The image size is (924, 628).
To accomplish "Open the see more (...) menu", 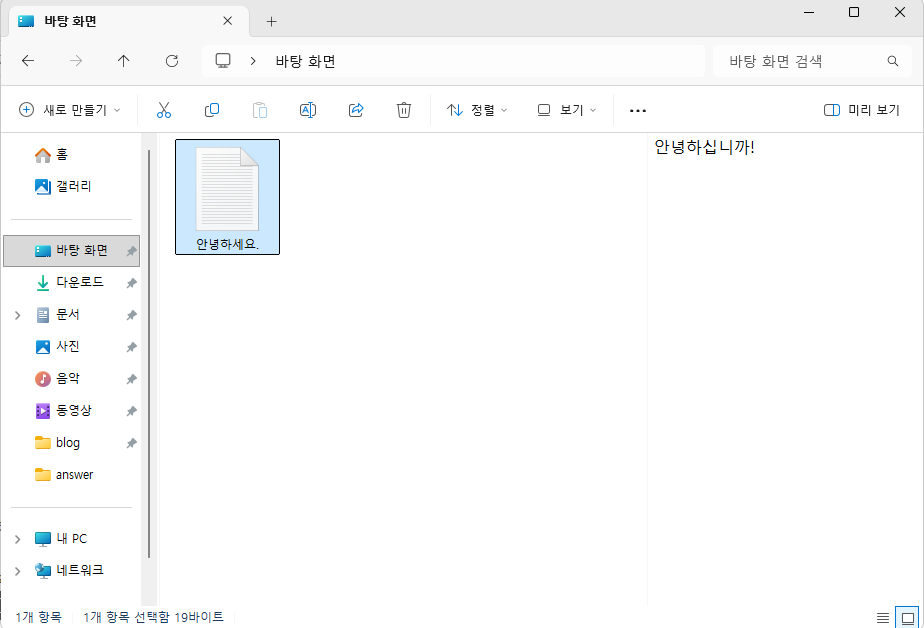I will [x=637, y=110].
